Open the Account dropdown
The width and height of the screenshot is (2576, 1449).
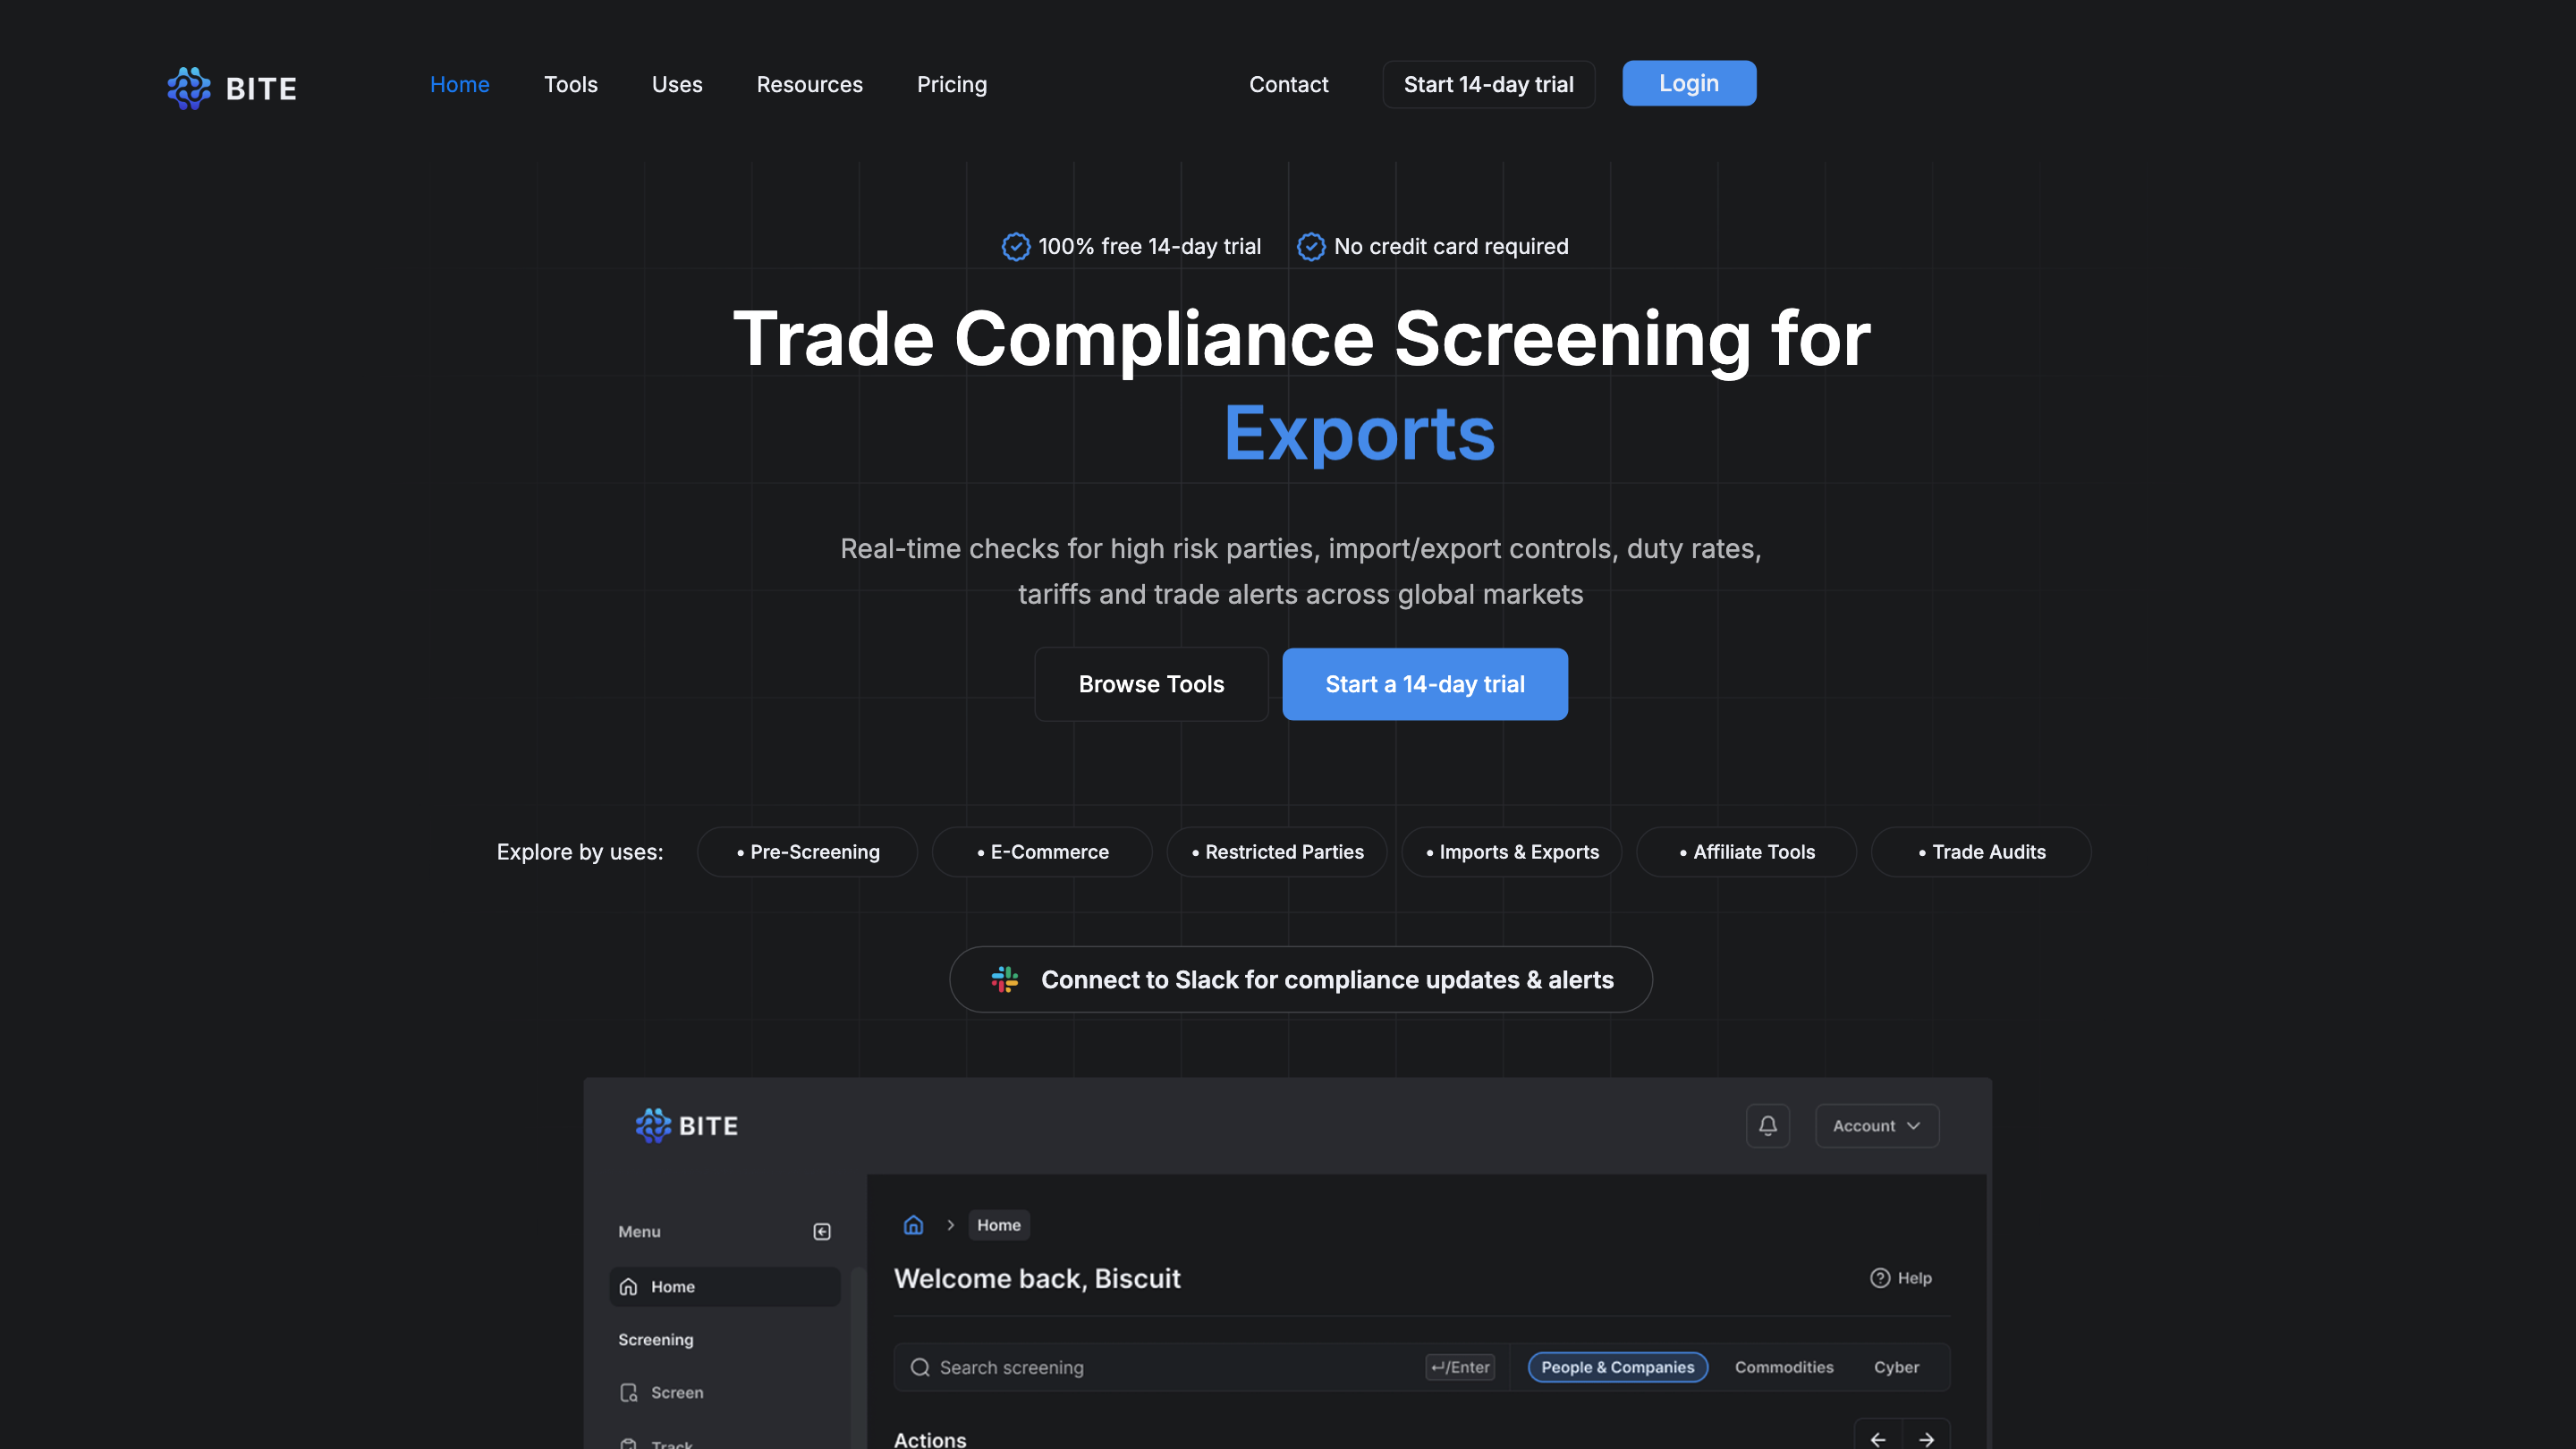(1876, 1125)
